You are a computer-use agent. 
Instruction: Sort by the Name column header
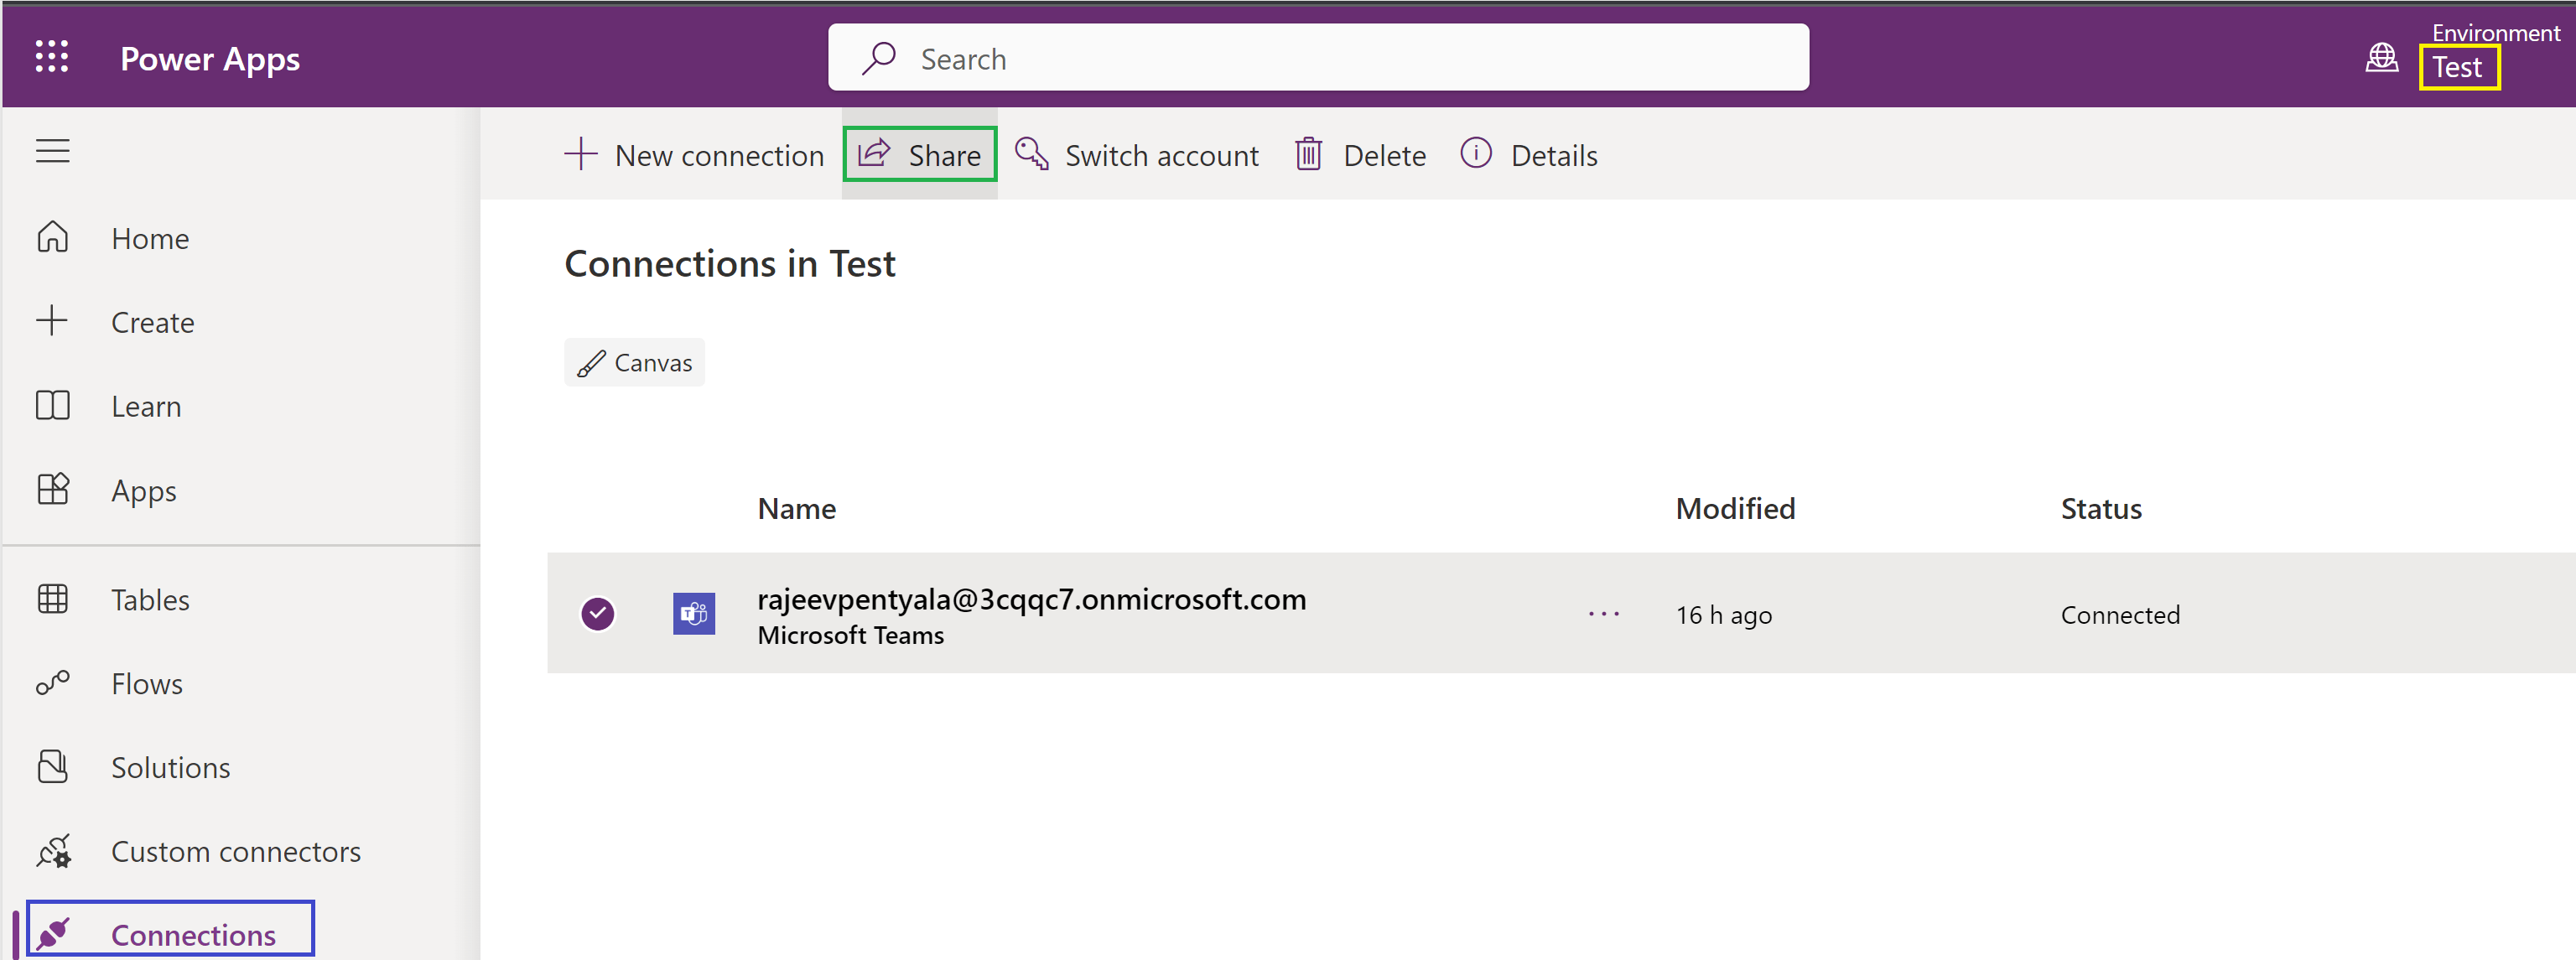coord(797,509)
